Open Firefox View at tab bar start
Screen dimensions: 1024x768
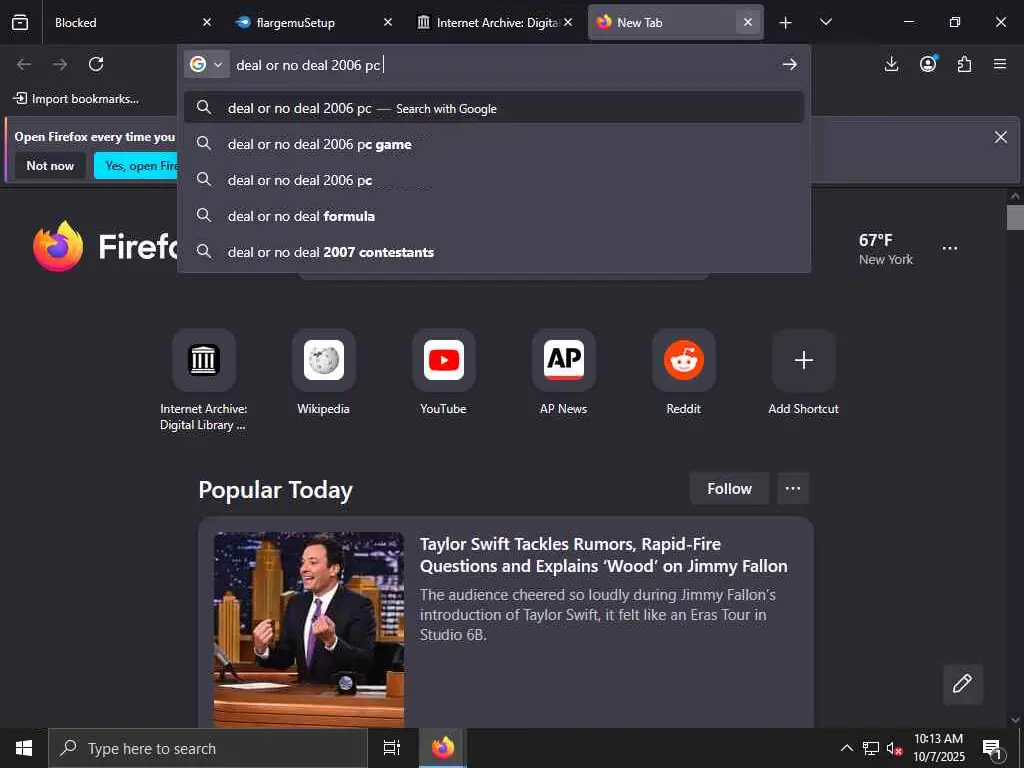20,22
